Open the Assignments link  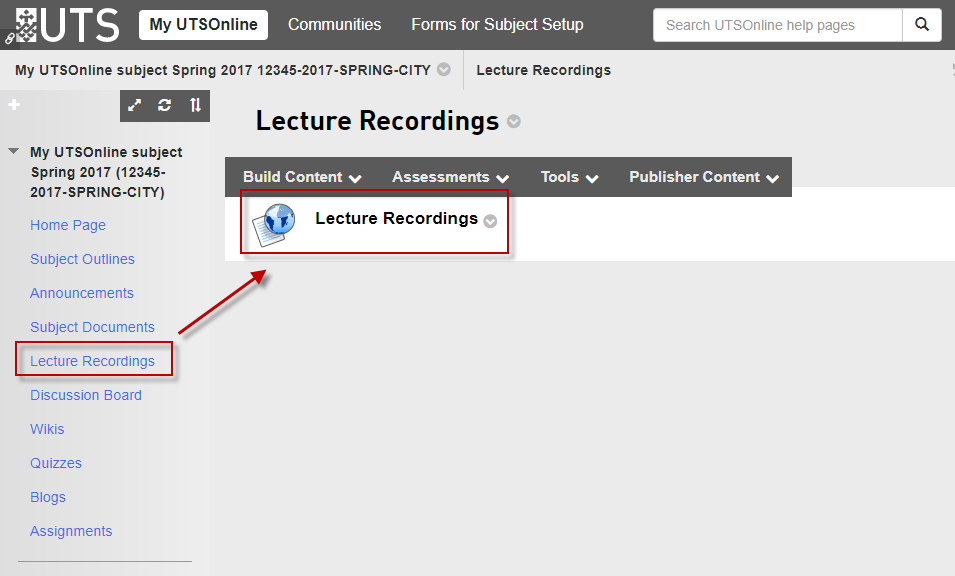pyautogui.click(x=71, y=532)
